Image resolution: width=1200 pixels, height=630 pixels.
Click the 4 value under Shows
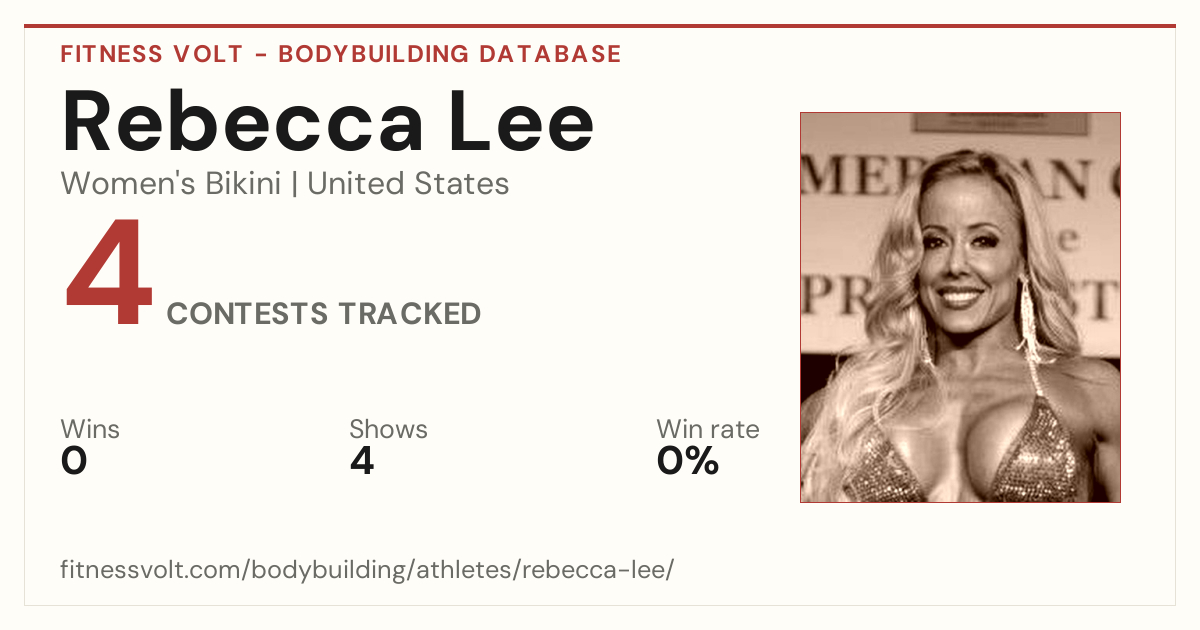[x=362, y=461]
